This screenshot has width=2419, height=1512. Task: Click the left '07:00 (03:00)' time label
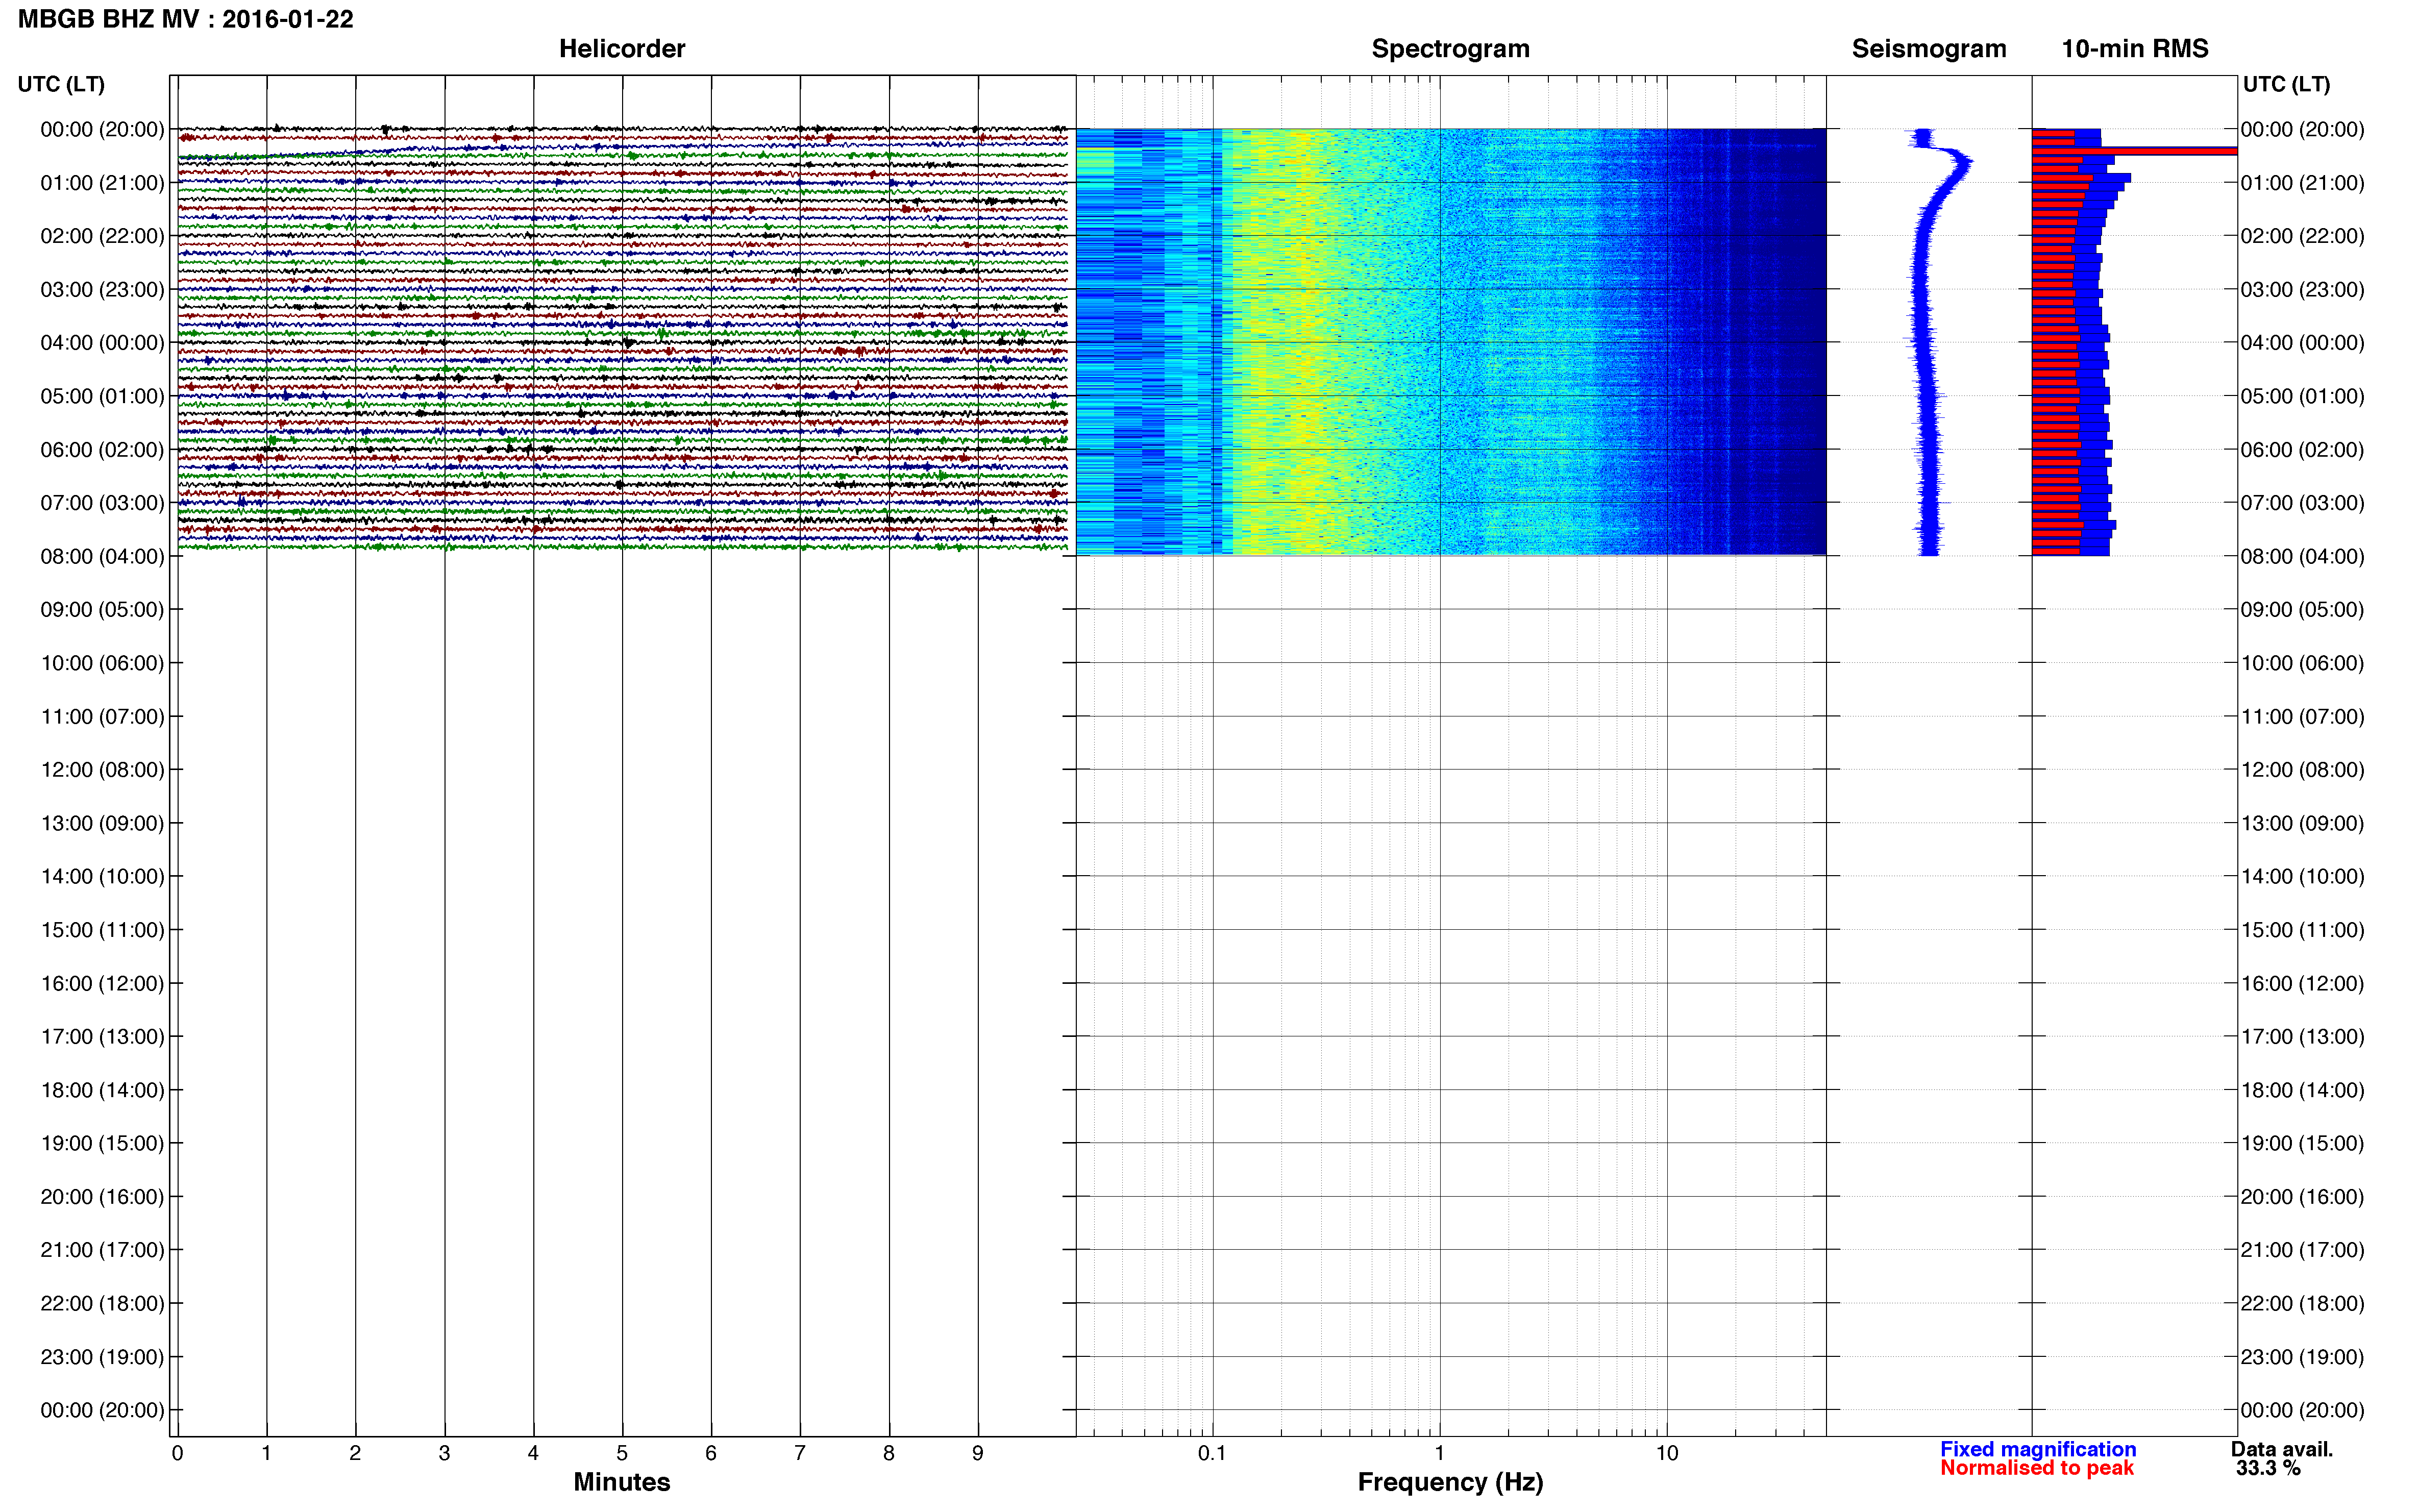tap(102, 502)
